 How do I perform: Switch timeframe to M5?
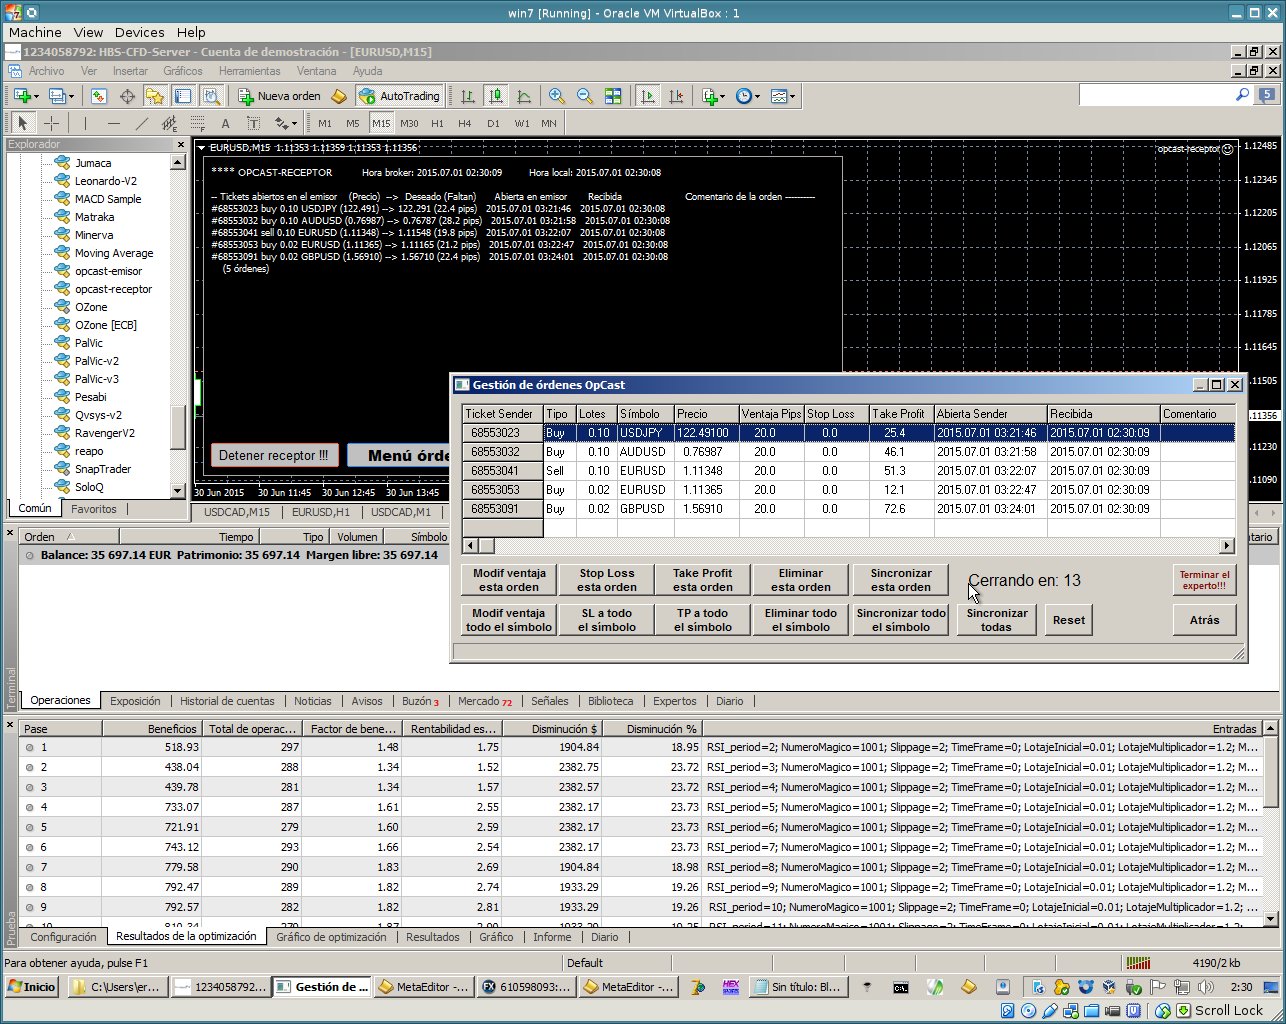(x=353, y=123)
